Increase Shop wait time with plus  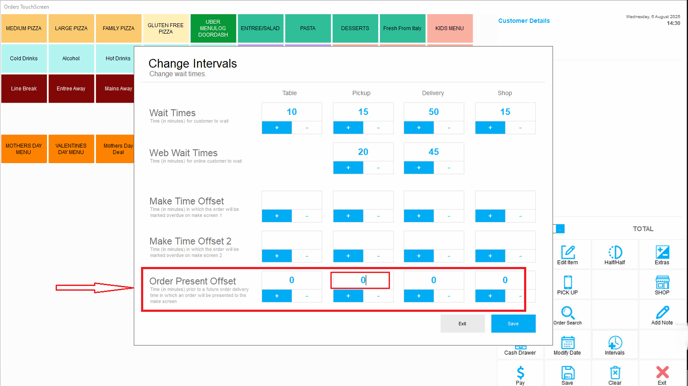coord(490,128)
